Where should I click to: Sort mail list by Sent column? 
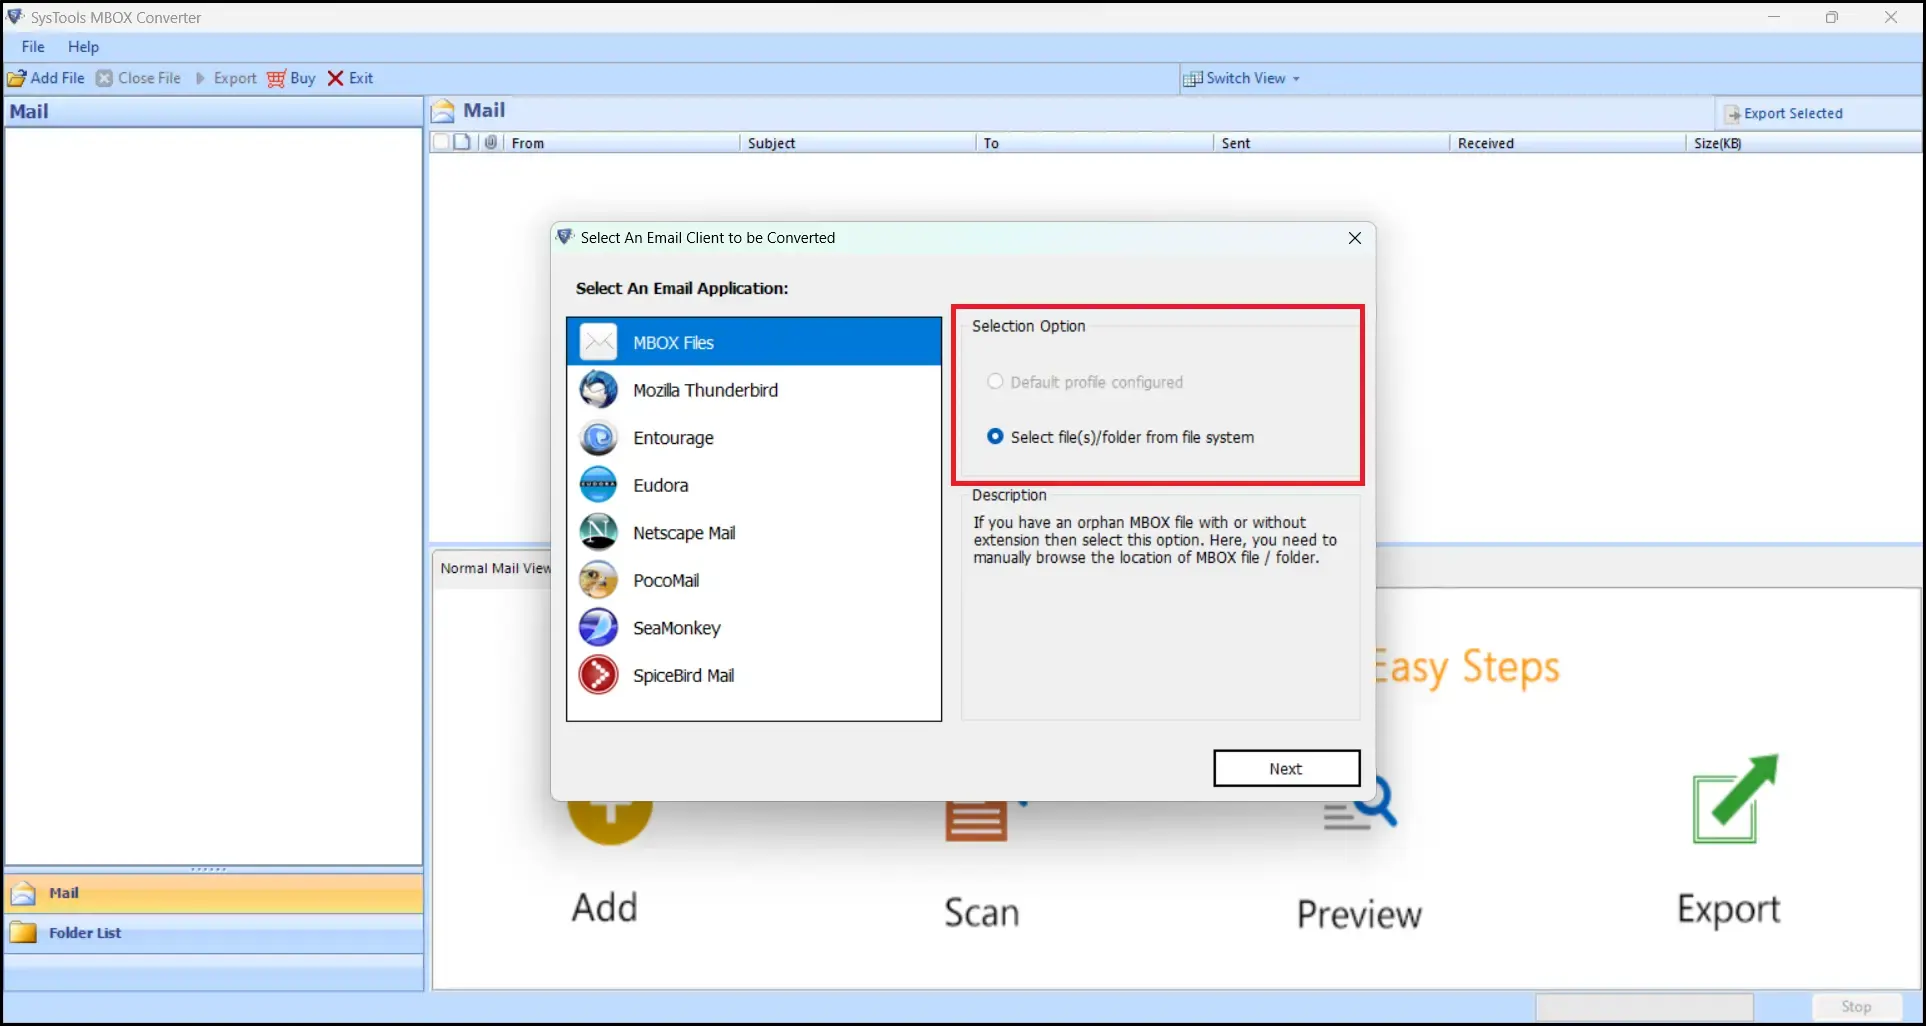1331,143
